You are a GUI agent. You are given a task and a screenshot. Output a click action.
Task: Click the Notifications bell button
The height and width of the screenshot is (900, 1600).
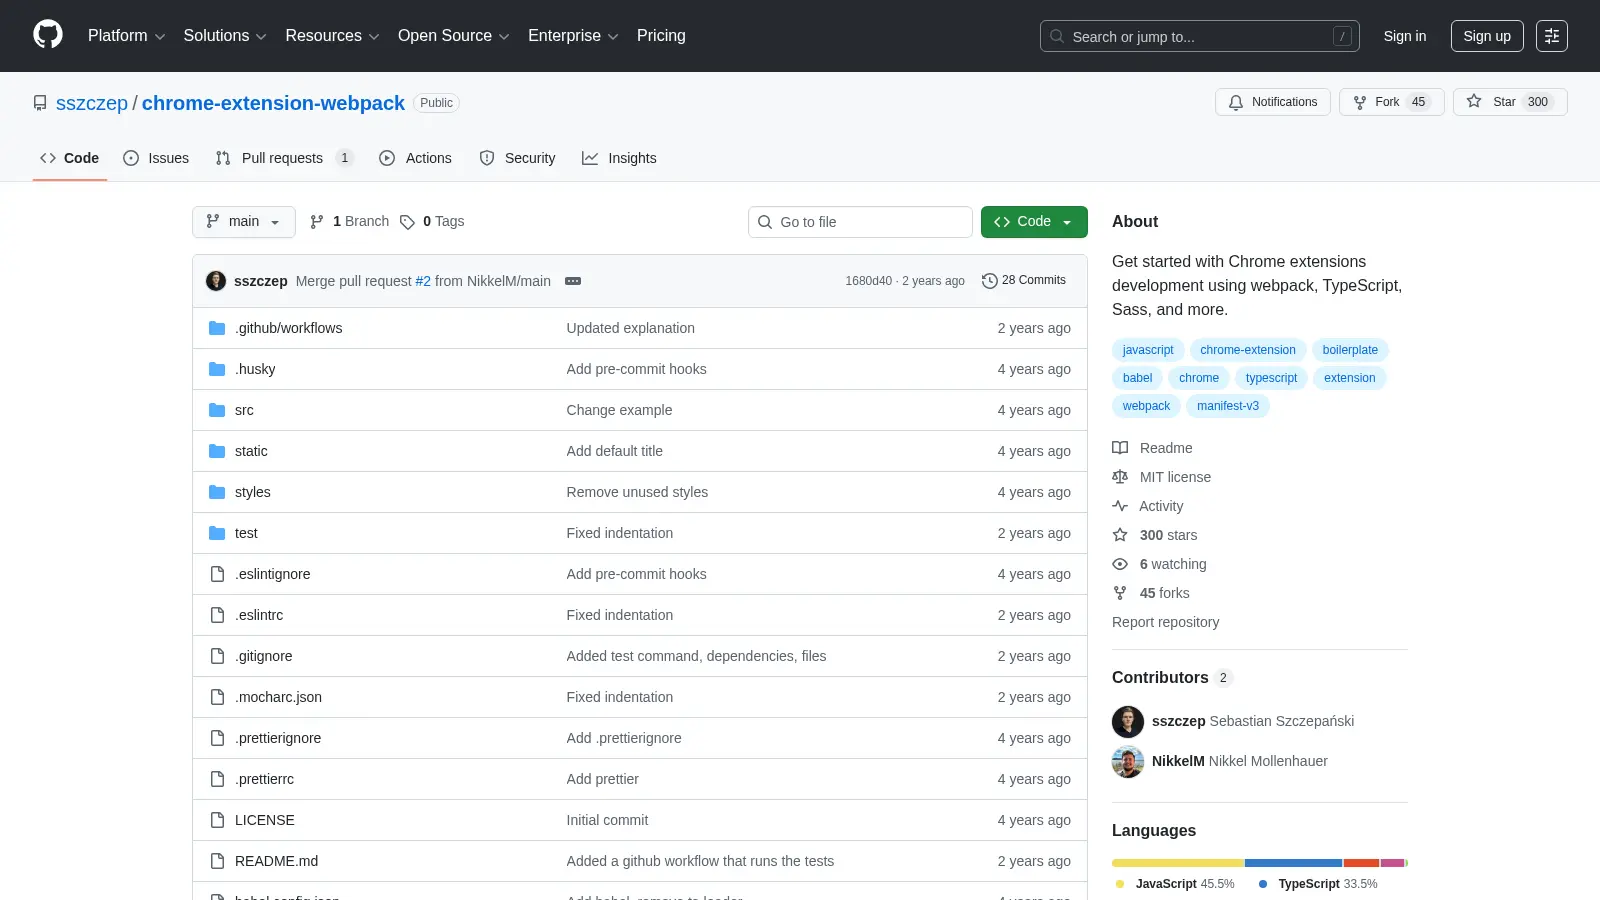coord(1273,102)
